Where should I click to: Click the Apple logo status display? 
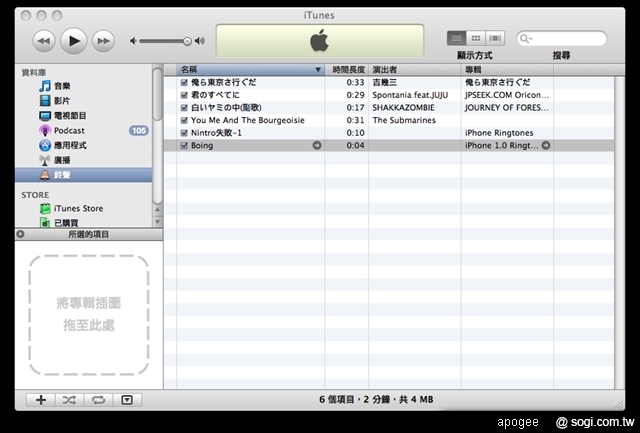[320, 40]
